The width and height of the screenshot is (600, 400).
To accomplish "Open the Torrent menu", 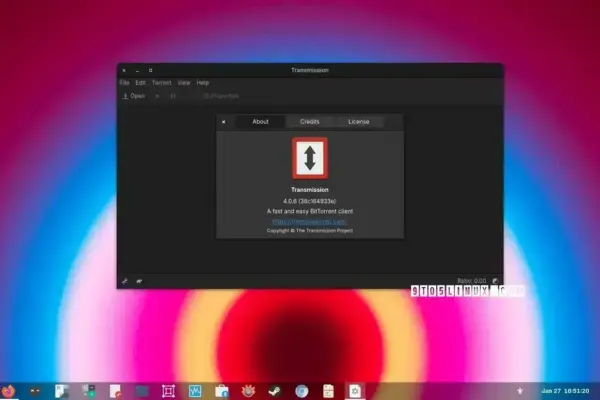I will 161,83.
